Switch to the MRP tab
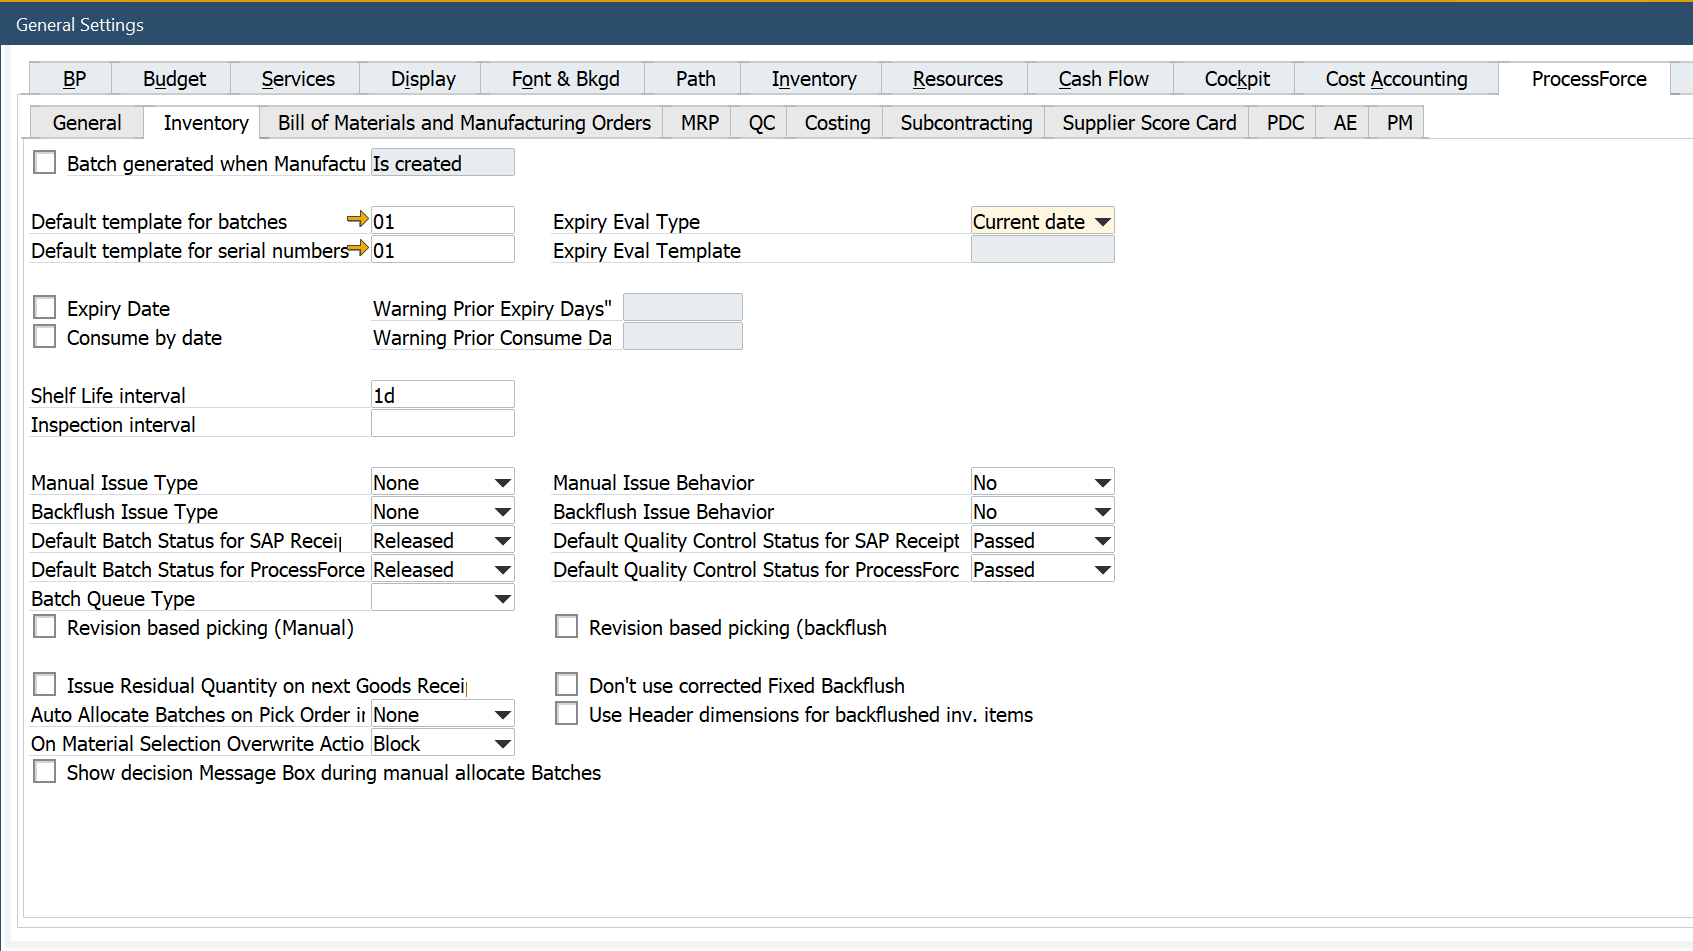Viewport: 1693px width, 951px height. coord(698,122)
